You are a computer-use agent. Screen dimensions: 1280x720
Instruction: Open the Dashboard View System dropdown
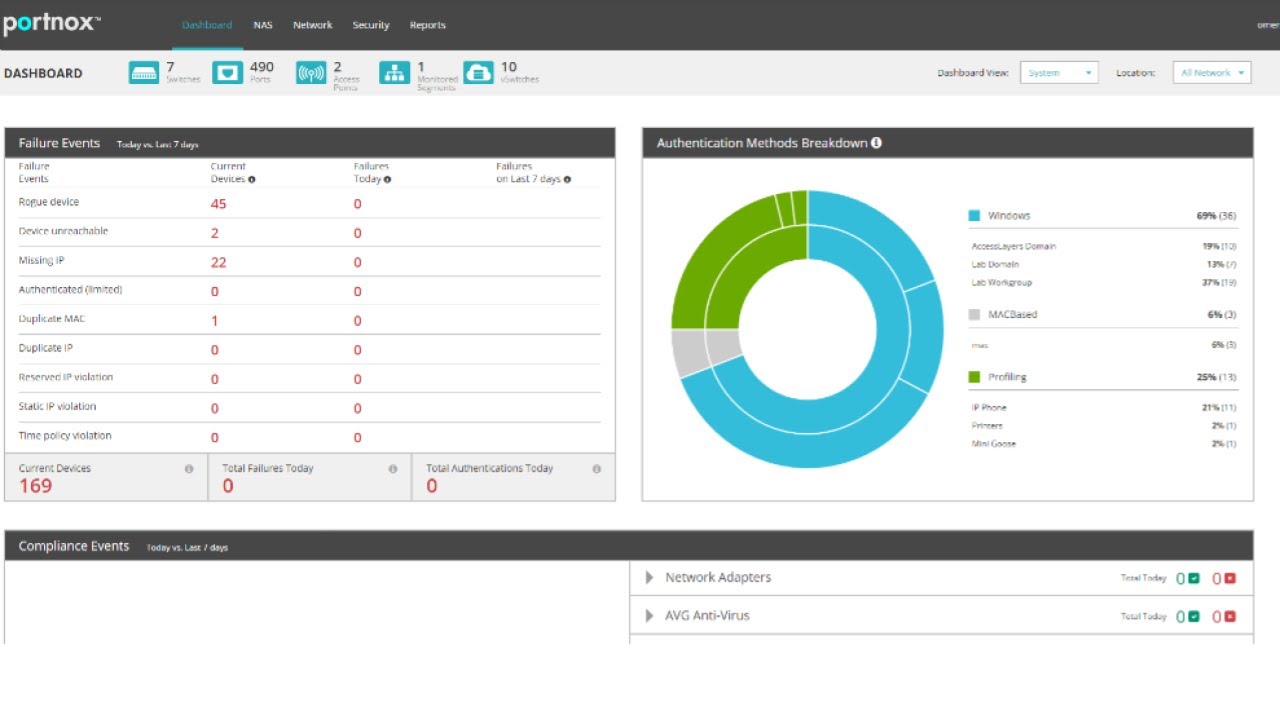coord(1059,73)
